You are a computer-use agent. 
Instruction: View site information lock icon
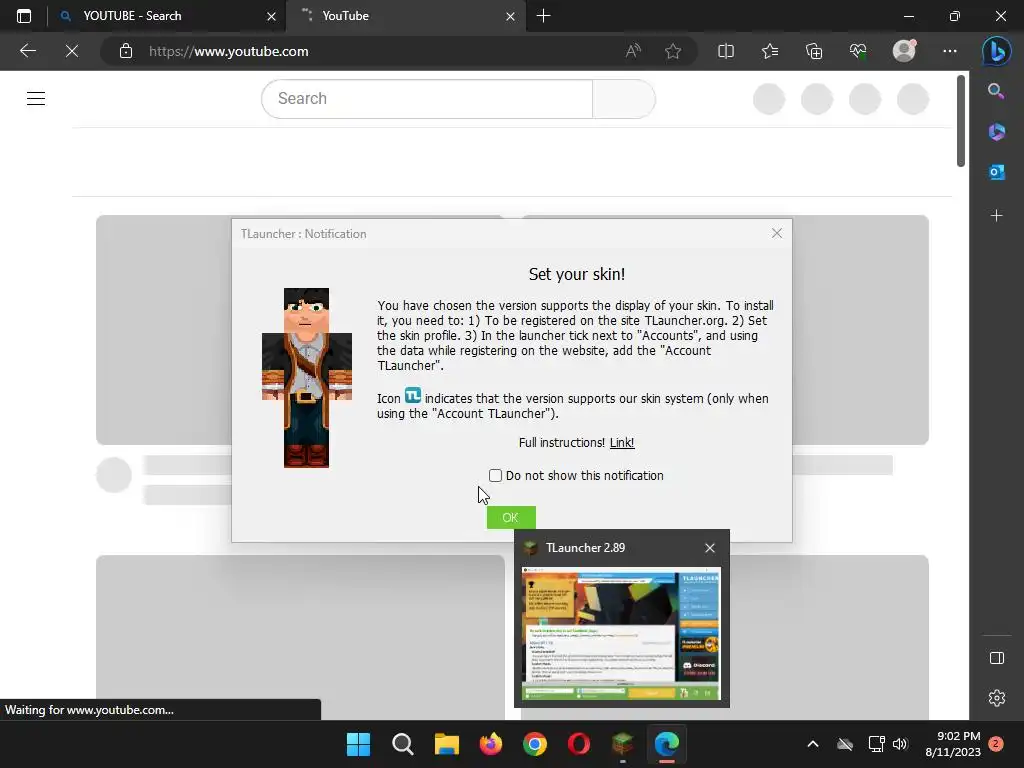coord(126,51)
